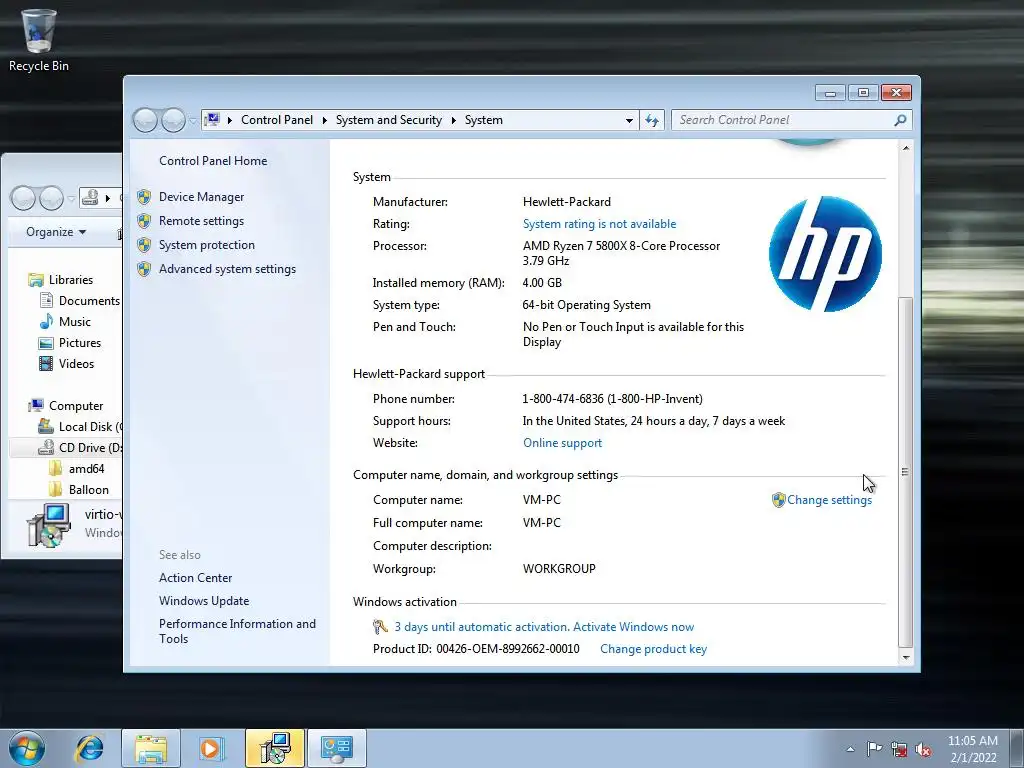
Task: Click the vertical scrollbar thumb in System window
Action: pos(905,472)
